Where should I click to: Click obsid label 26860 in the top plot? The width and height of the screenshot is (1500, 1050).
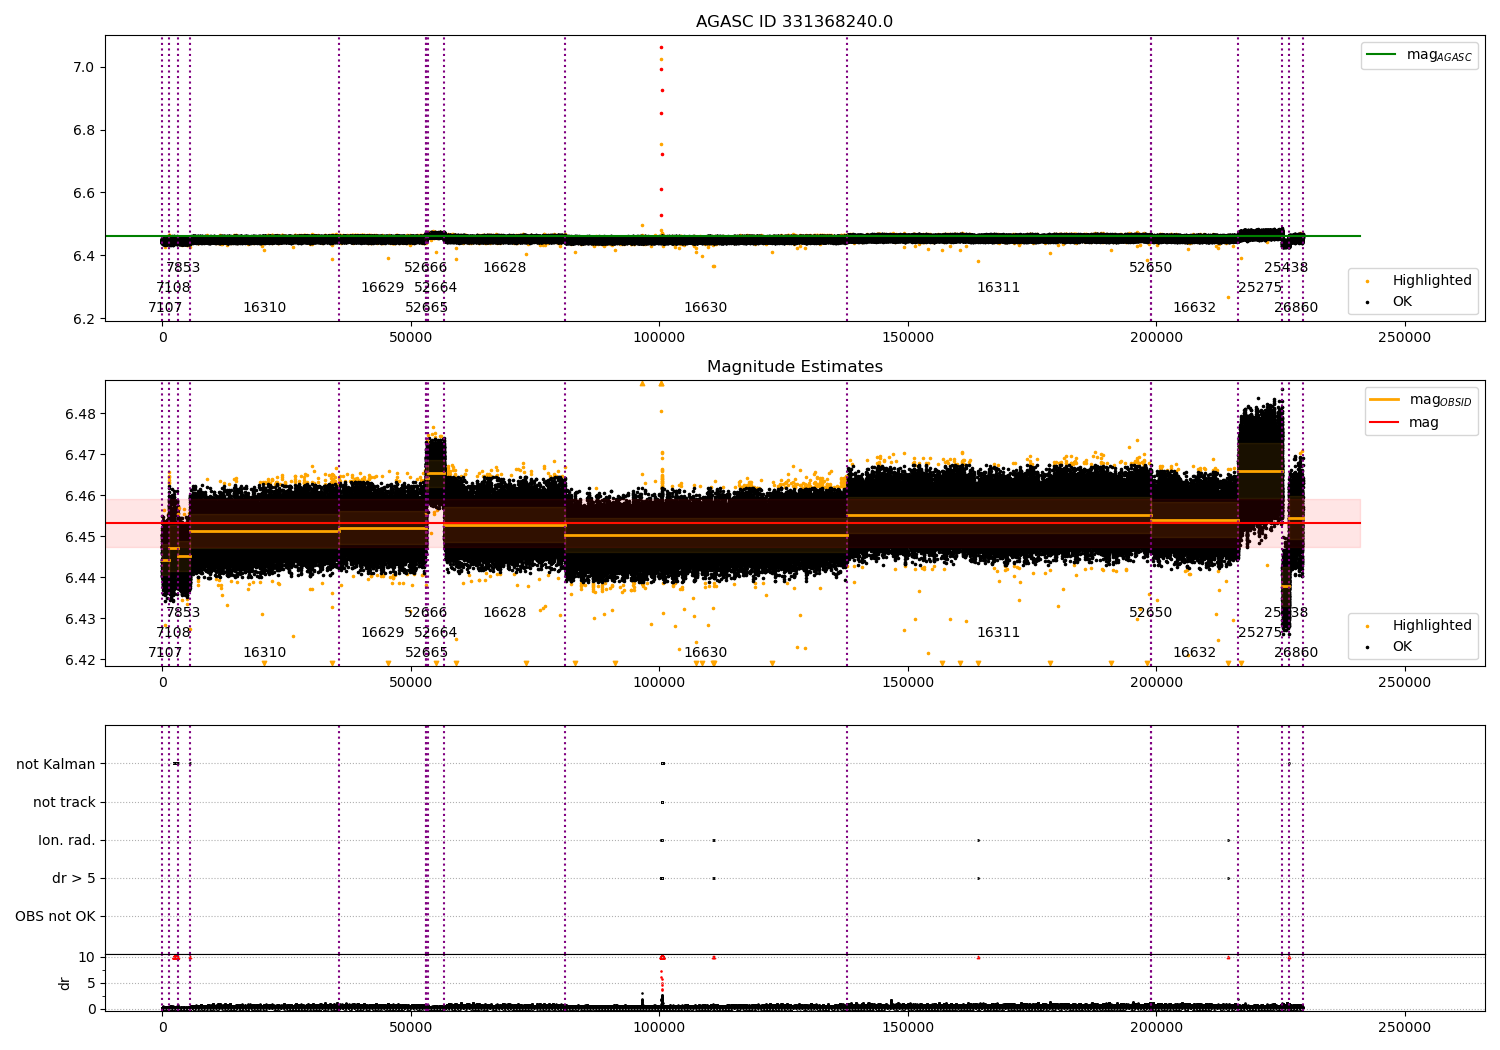(x=1295, y=308)
